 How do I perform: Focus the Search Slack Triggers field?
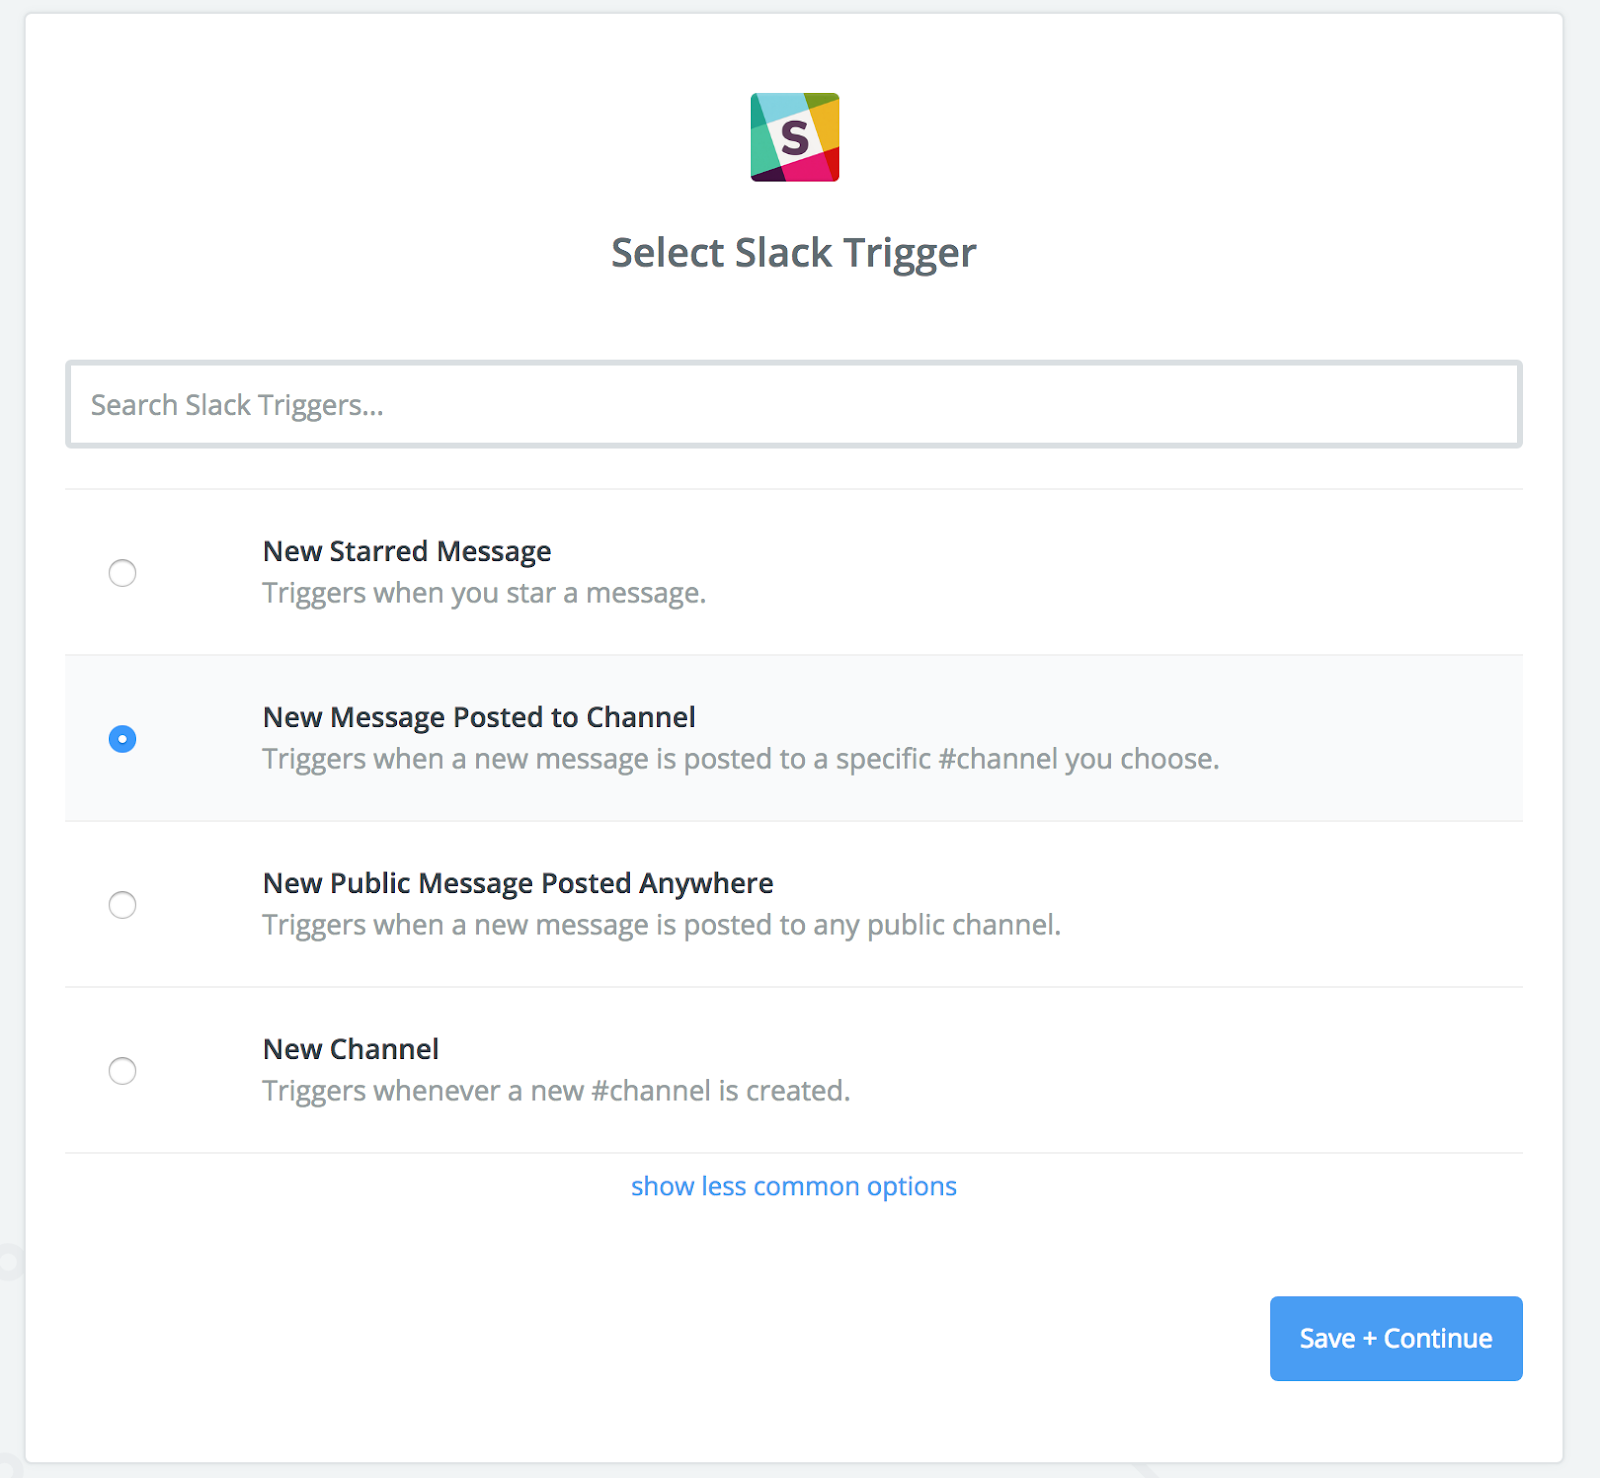click(794, 404)
